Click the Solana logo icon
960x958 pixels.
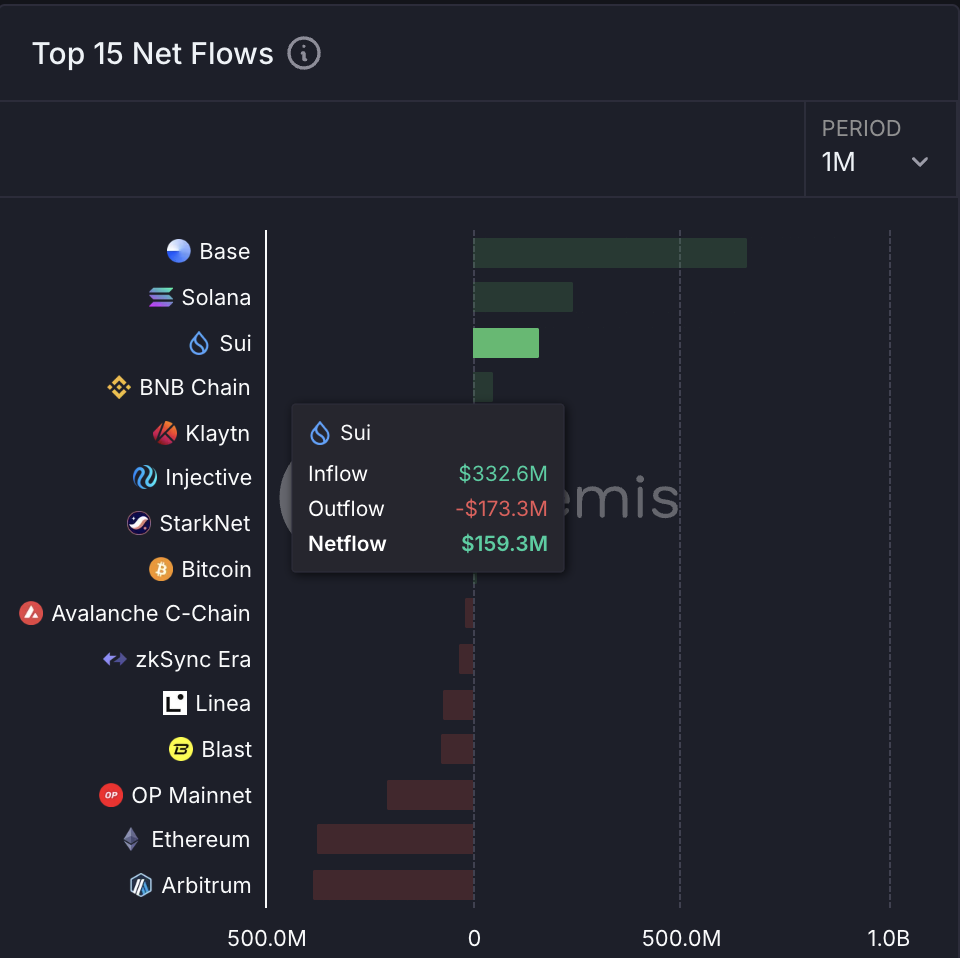click(x=161, y=297)
